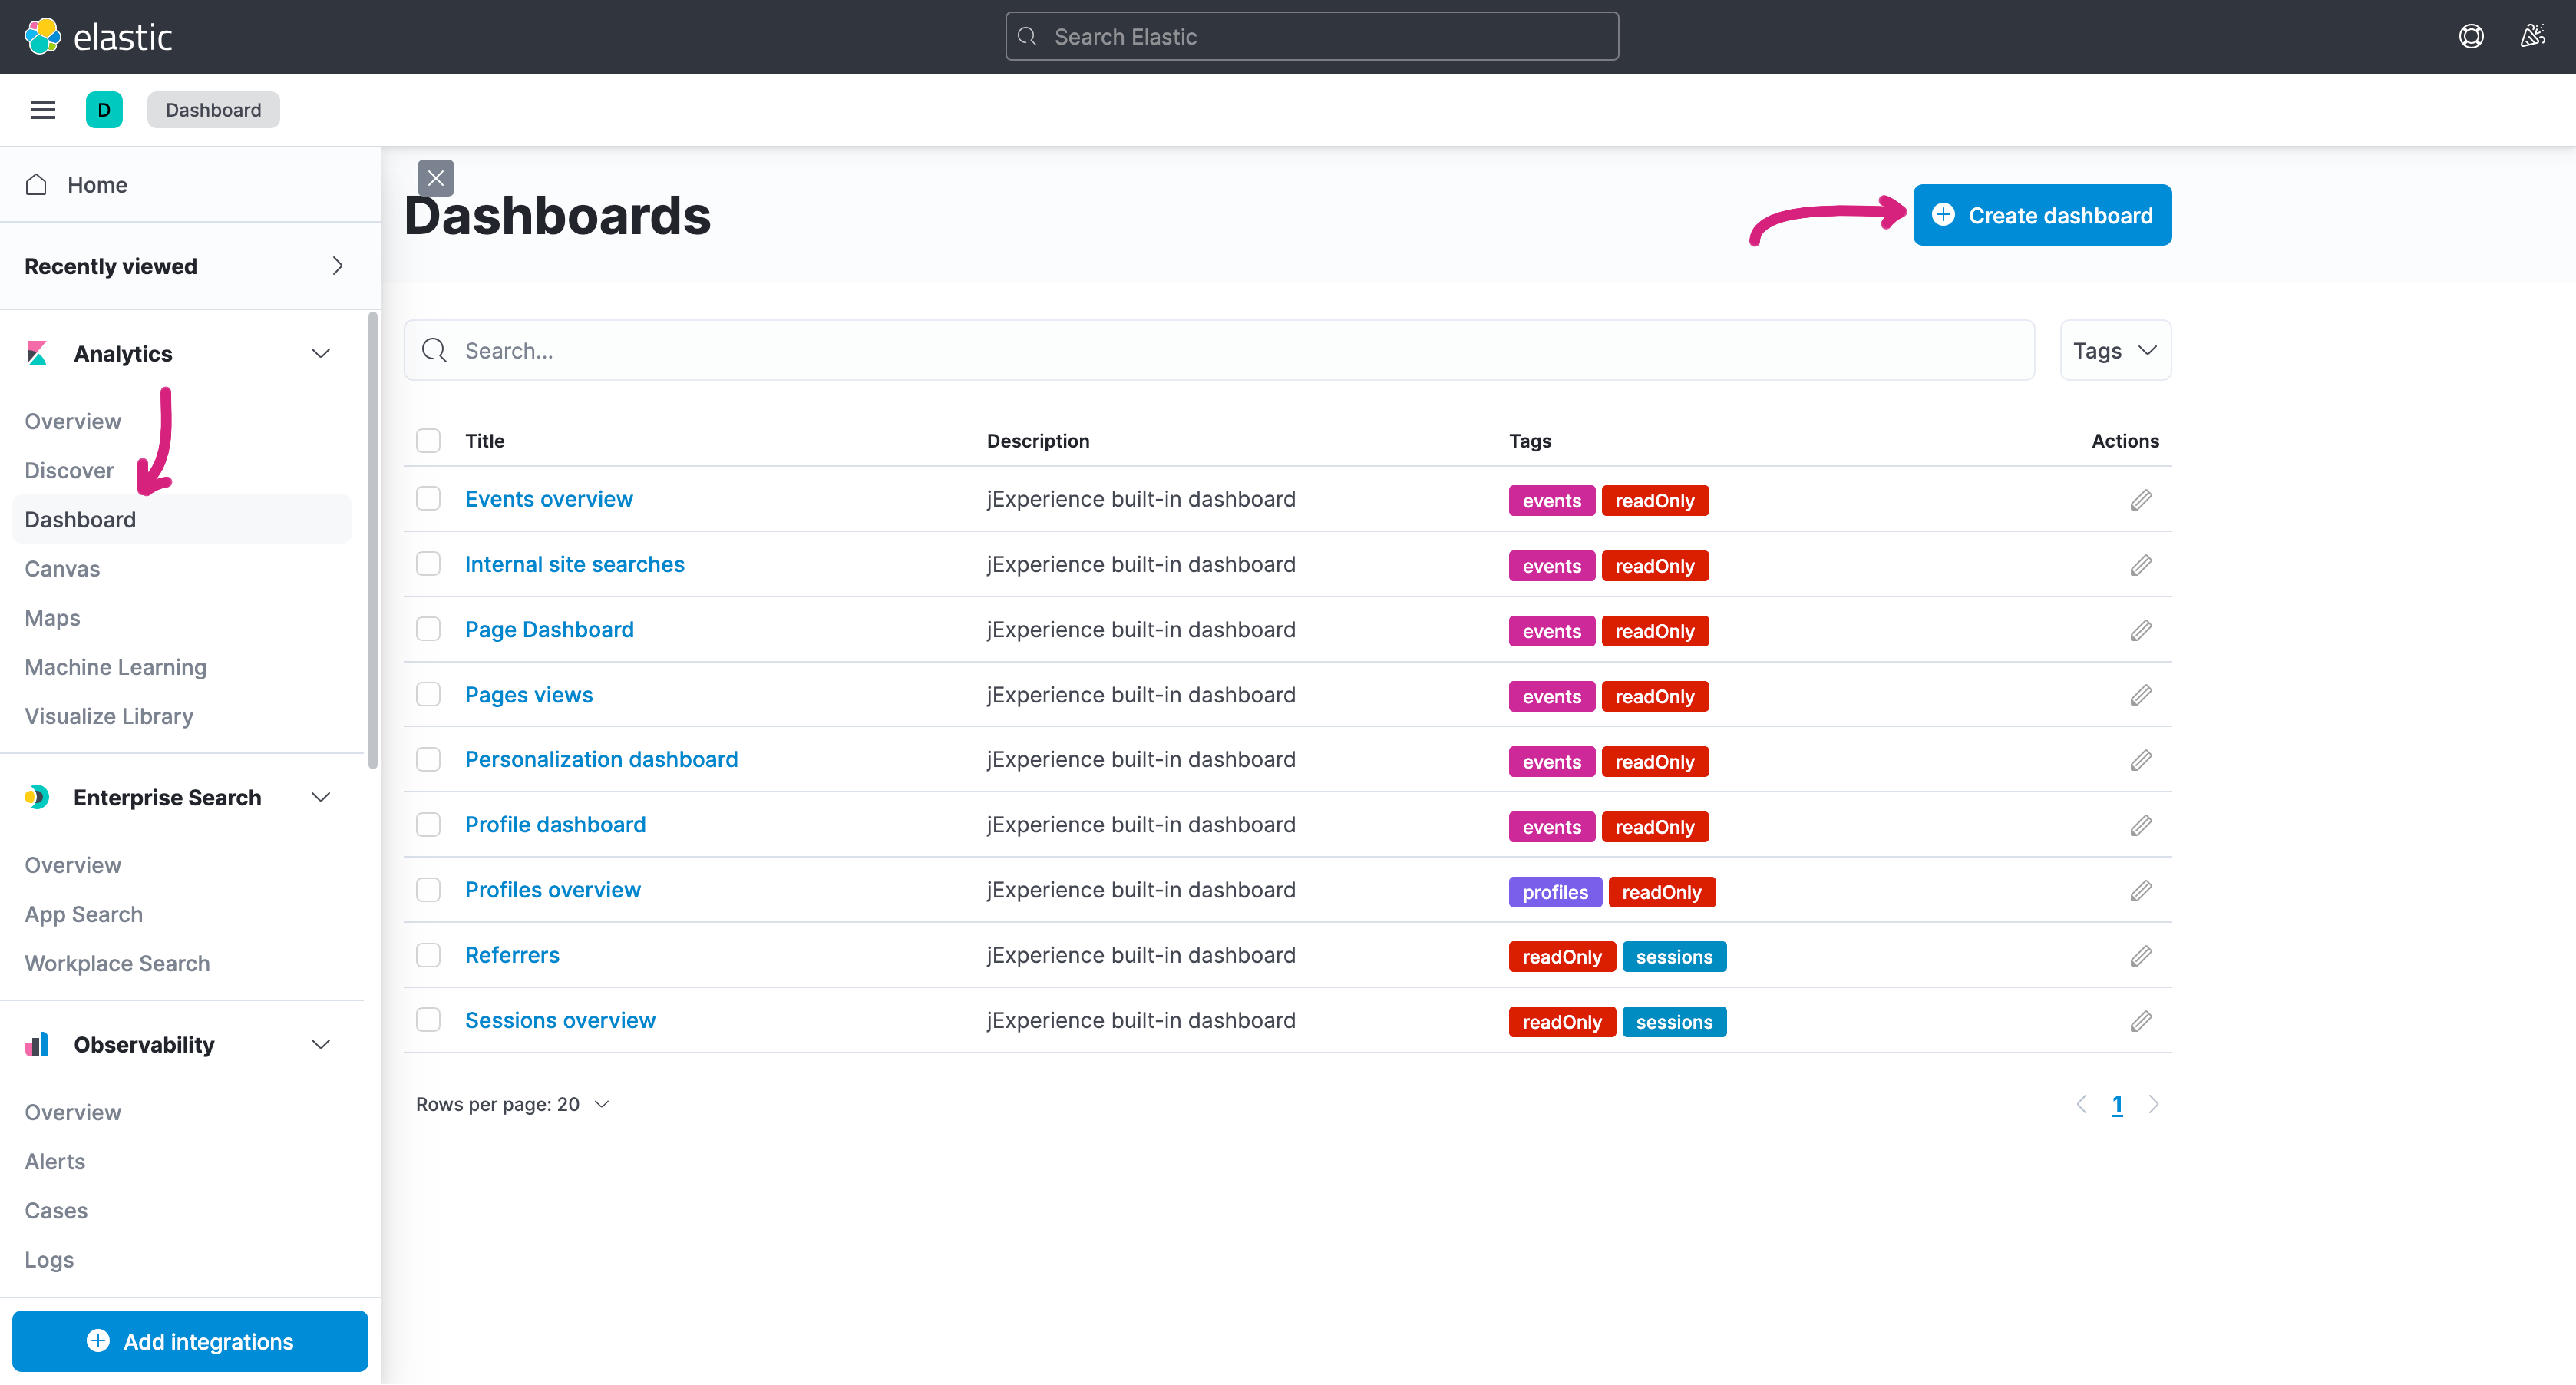Tick the Sessions overview checkbox
Screen dimensions: 2576x1385
(428, 1020)
